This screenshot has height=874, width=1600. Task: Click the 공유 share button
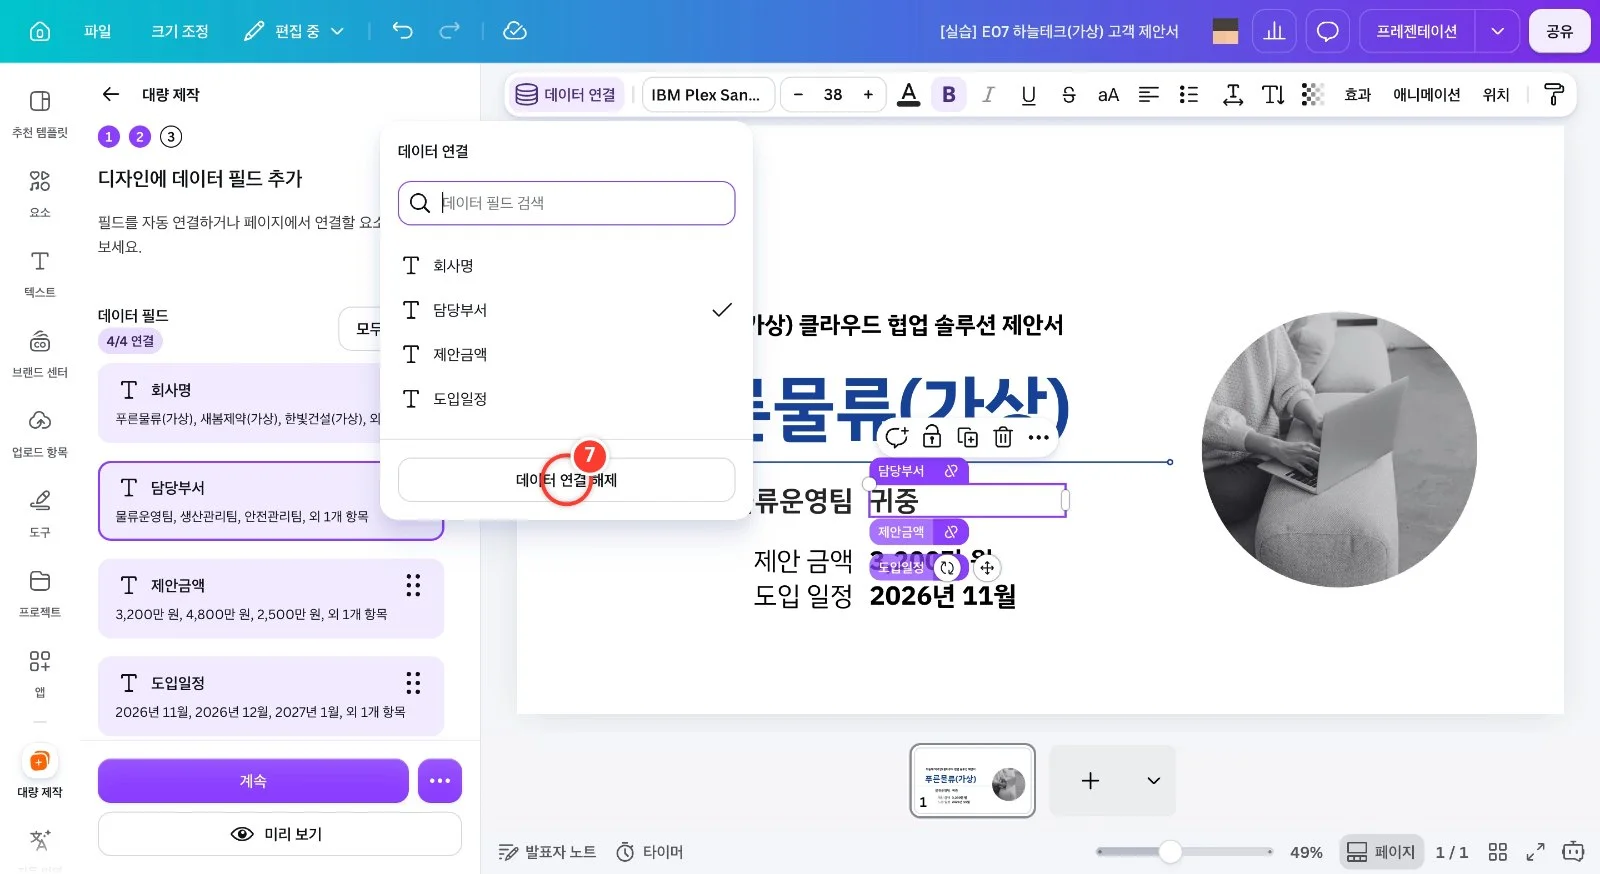point(1559,31)
